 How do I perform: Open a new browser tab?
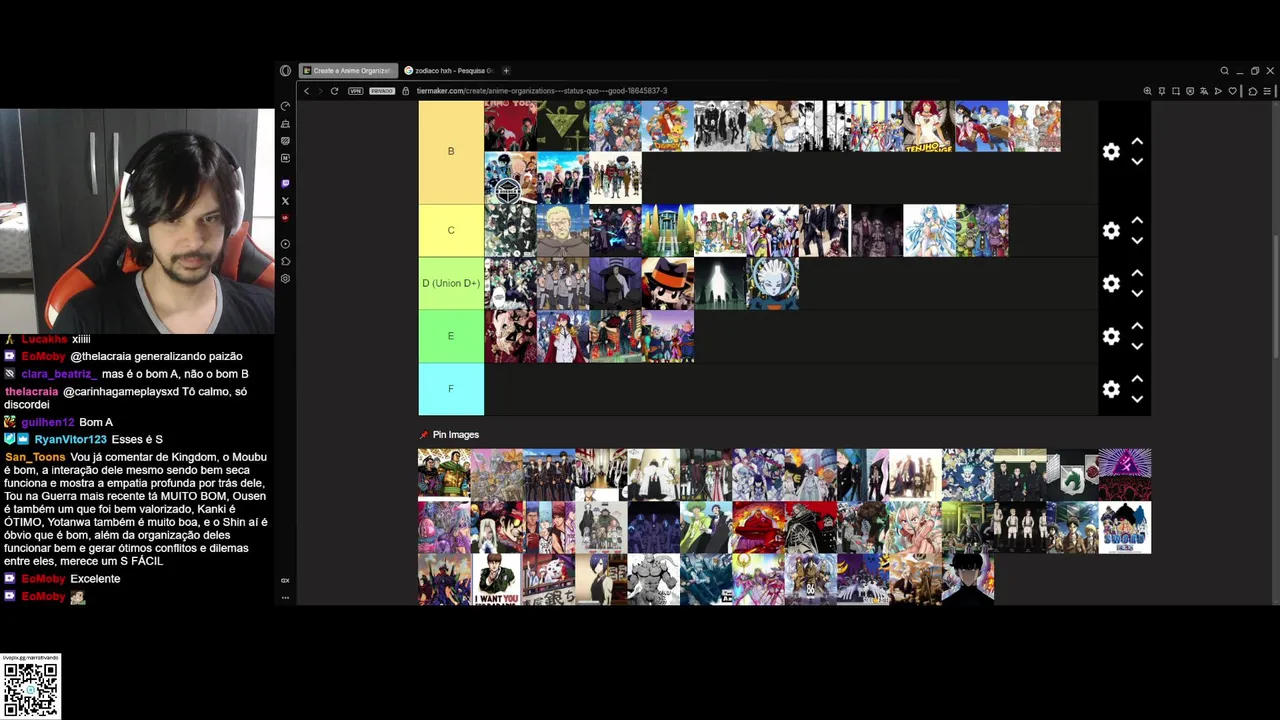click(506, 71)
